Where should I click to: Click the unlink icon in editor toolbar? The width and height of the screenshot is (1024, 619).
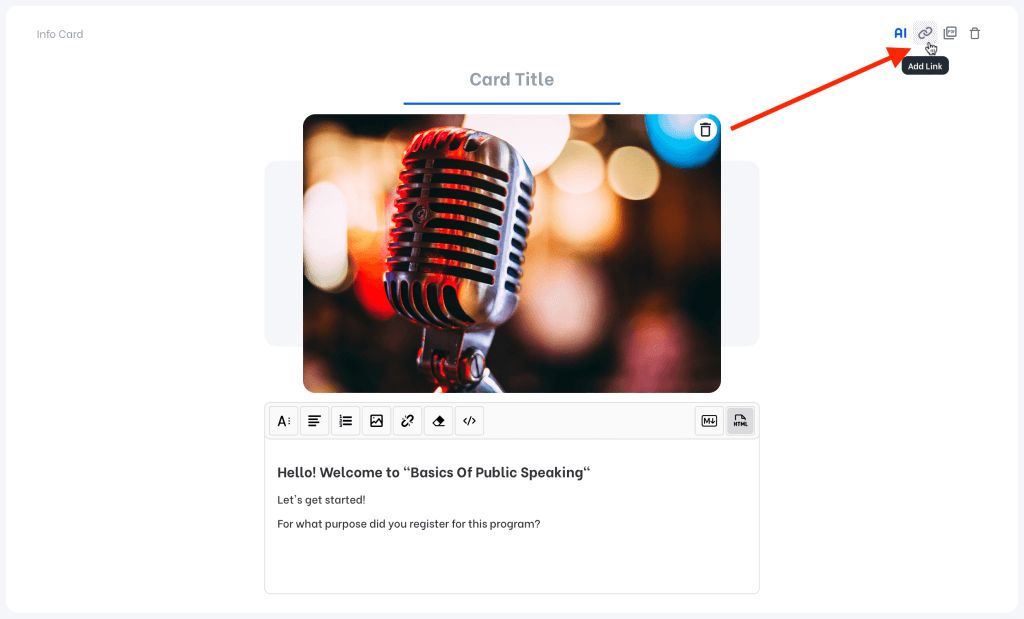tap(407, 421)
